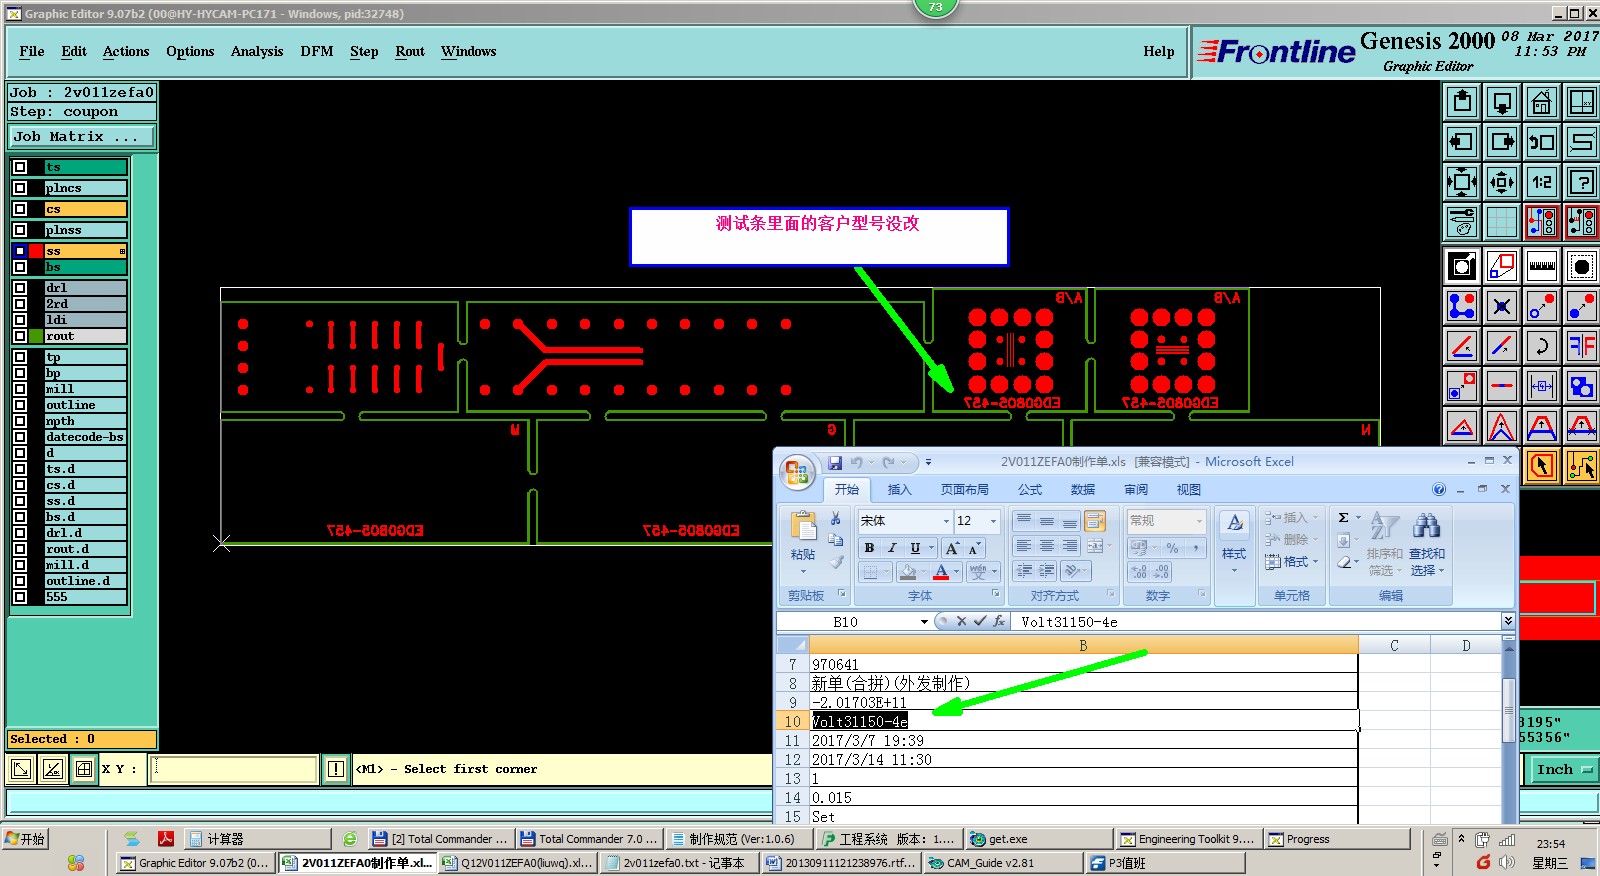Toggle the cs layer checkbox

click(20, 209)
